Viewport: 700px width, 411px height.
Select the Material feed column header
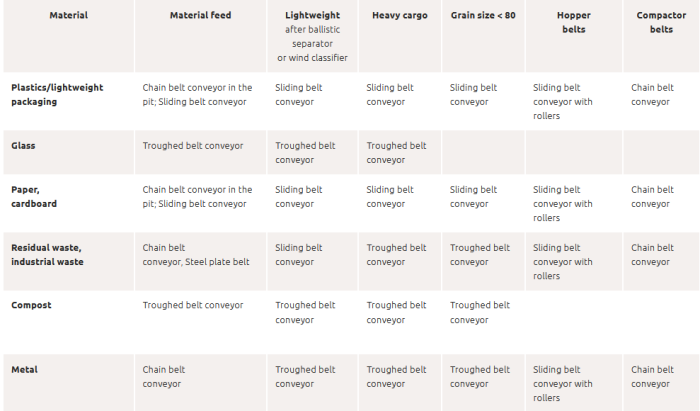200,16
